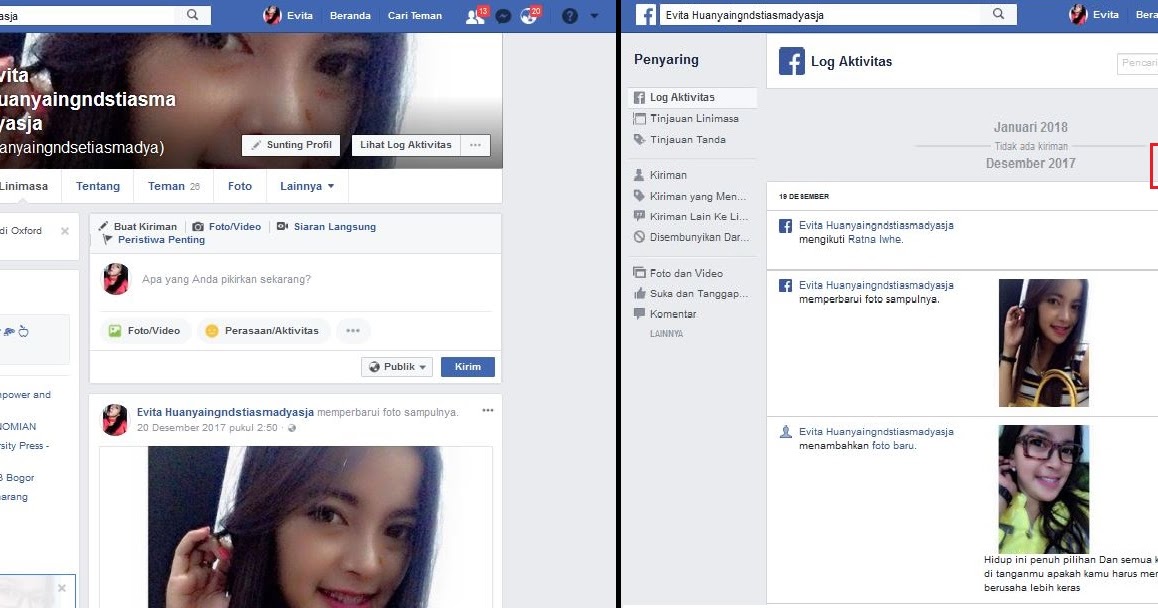Viewport: 1158px width, 608px height.
Task: Click the Facebook logo beside Log Aktivitas
Action: point(790,61)
